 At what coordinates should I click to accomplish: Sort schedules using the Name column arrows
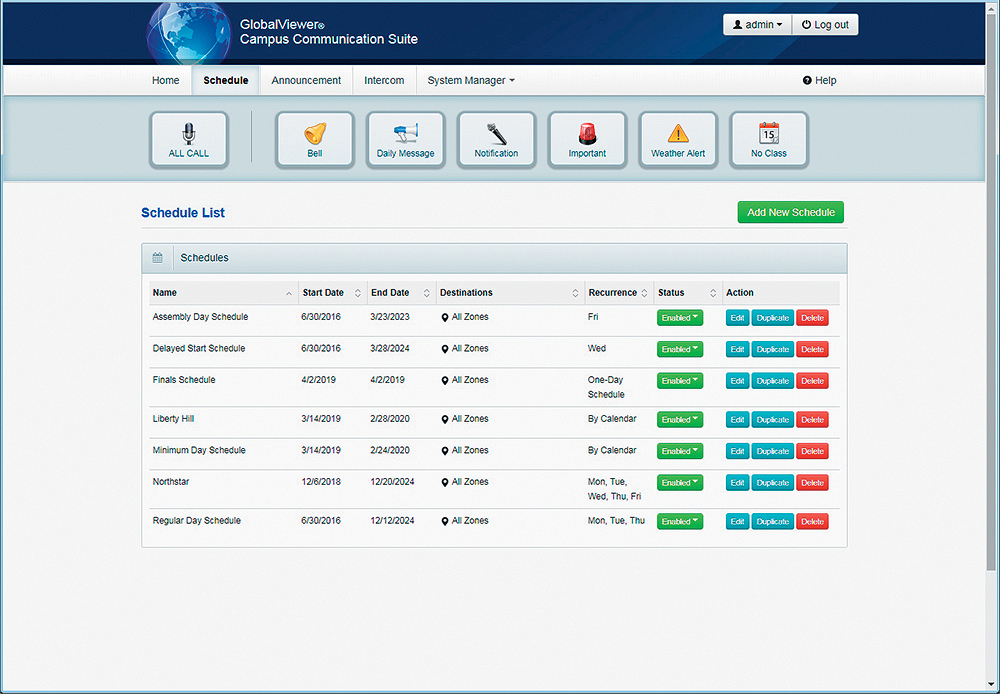coord(287,292)
